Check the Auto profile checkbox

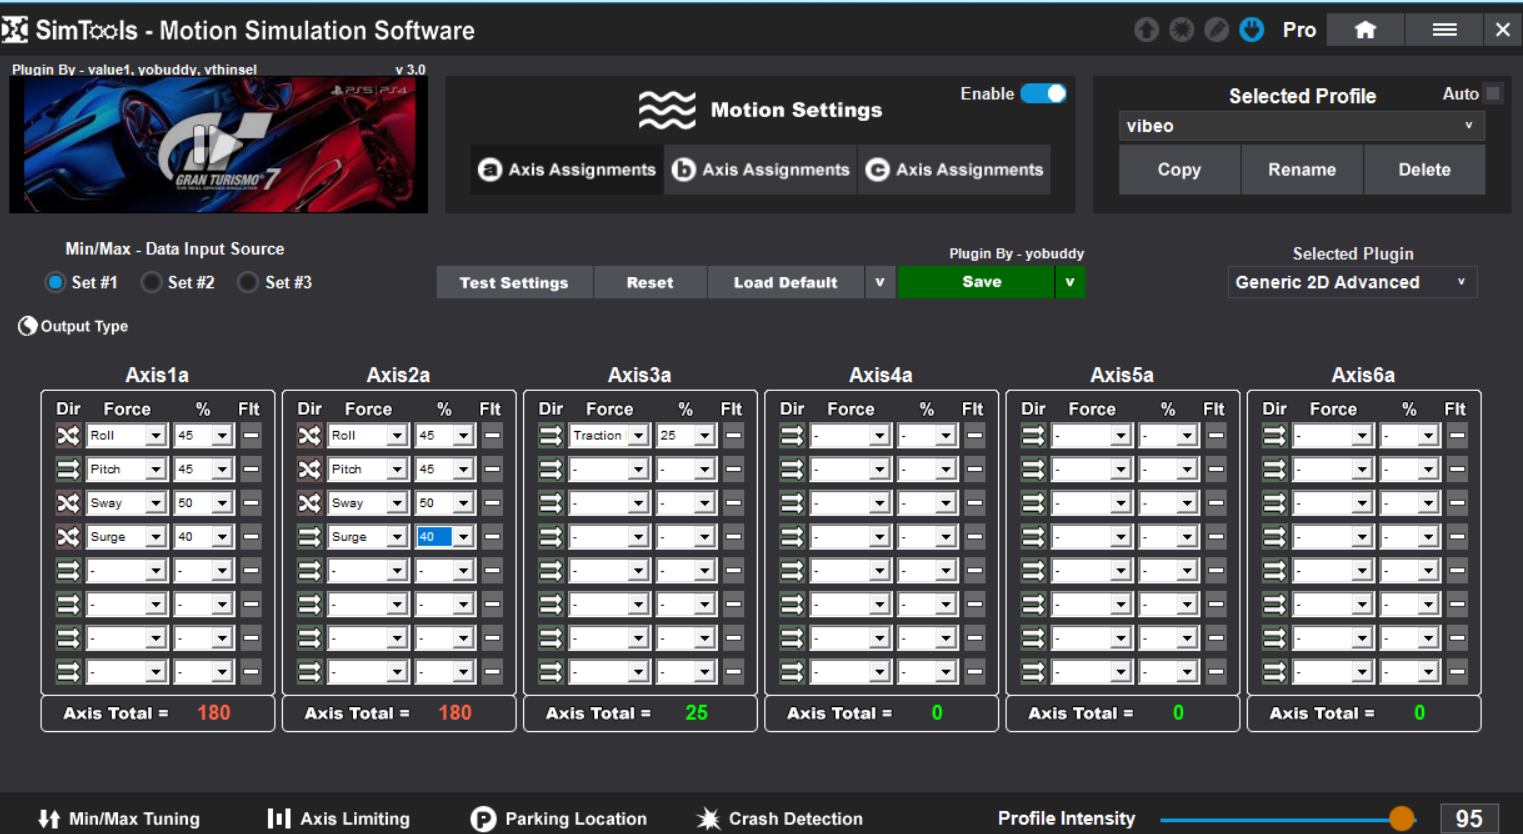click(x=1493, y=93)
